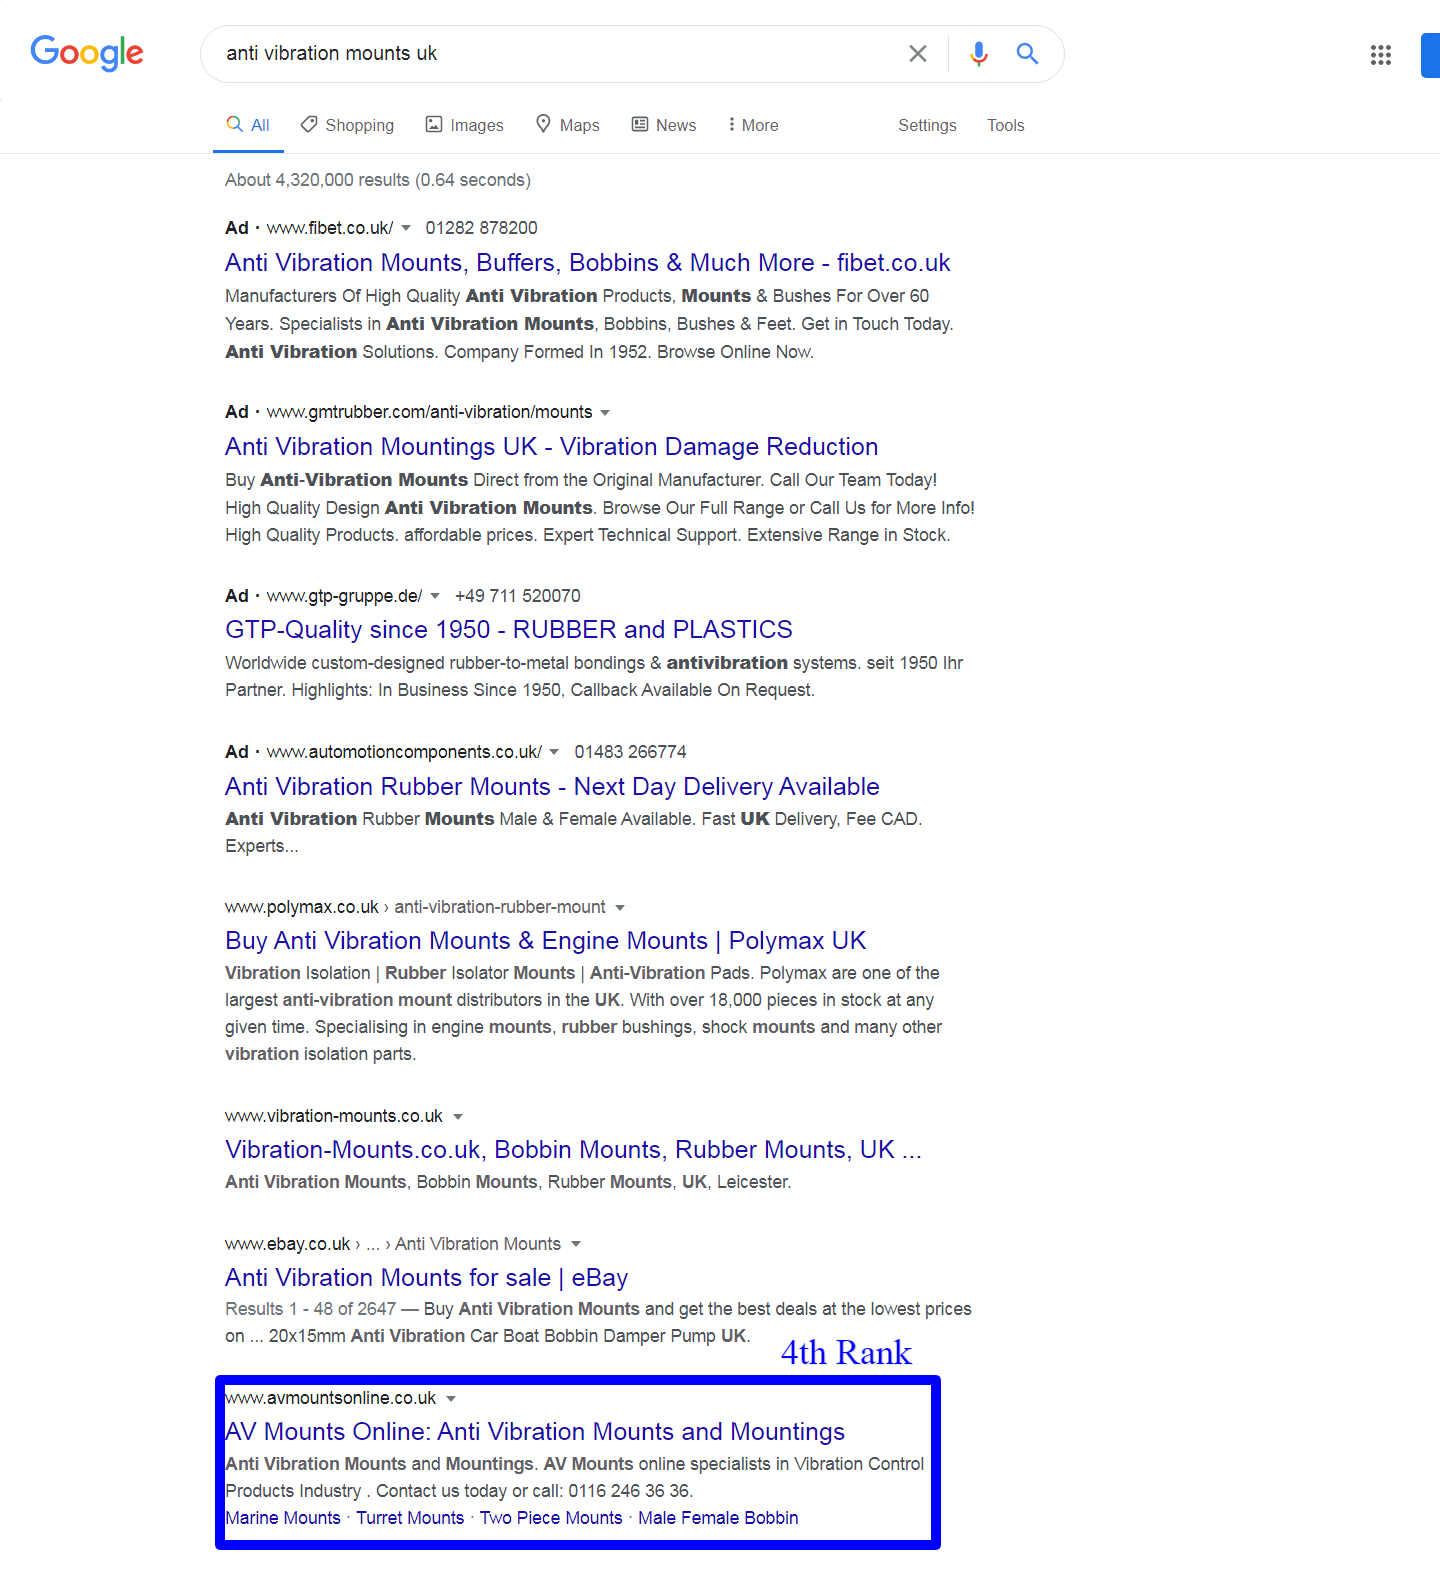The width and height of the screenshot is (1440, 1572).
Task: Expand dropdown next to polymax.co.uk URL
Action: pos(620,908)
